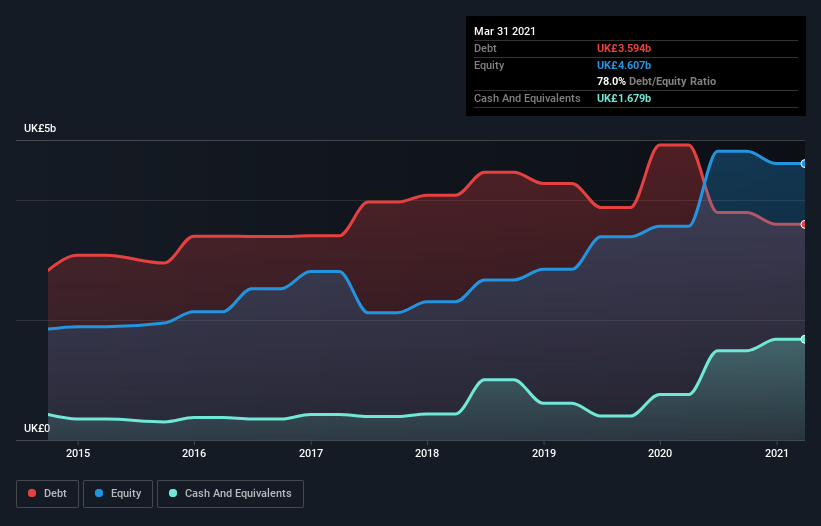Click the UK£0 y-axis label
821x526 pixels.
[x=37, y=428]
